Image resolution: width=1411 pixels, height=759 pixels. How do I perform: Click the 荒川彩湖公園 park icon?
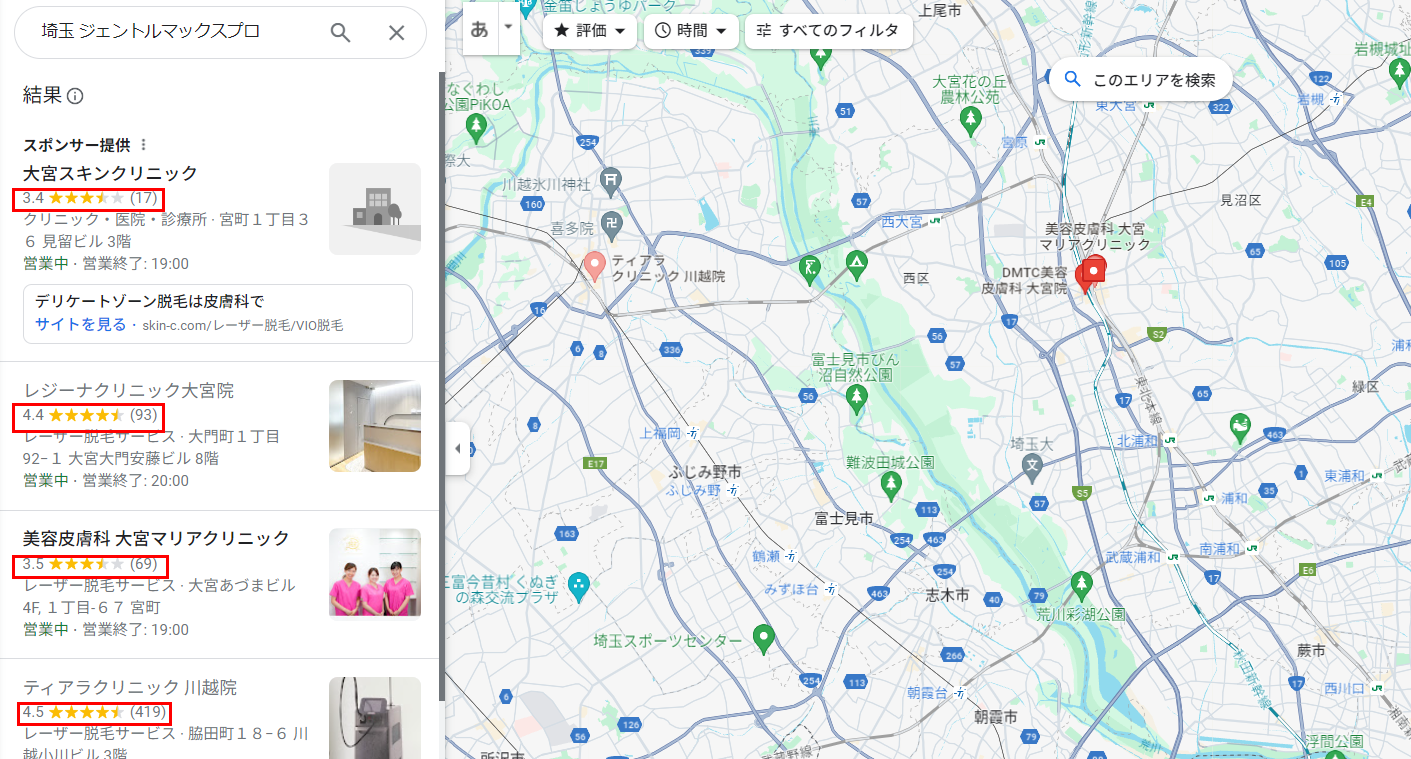click(1081, 585)
